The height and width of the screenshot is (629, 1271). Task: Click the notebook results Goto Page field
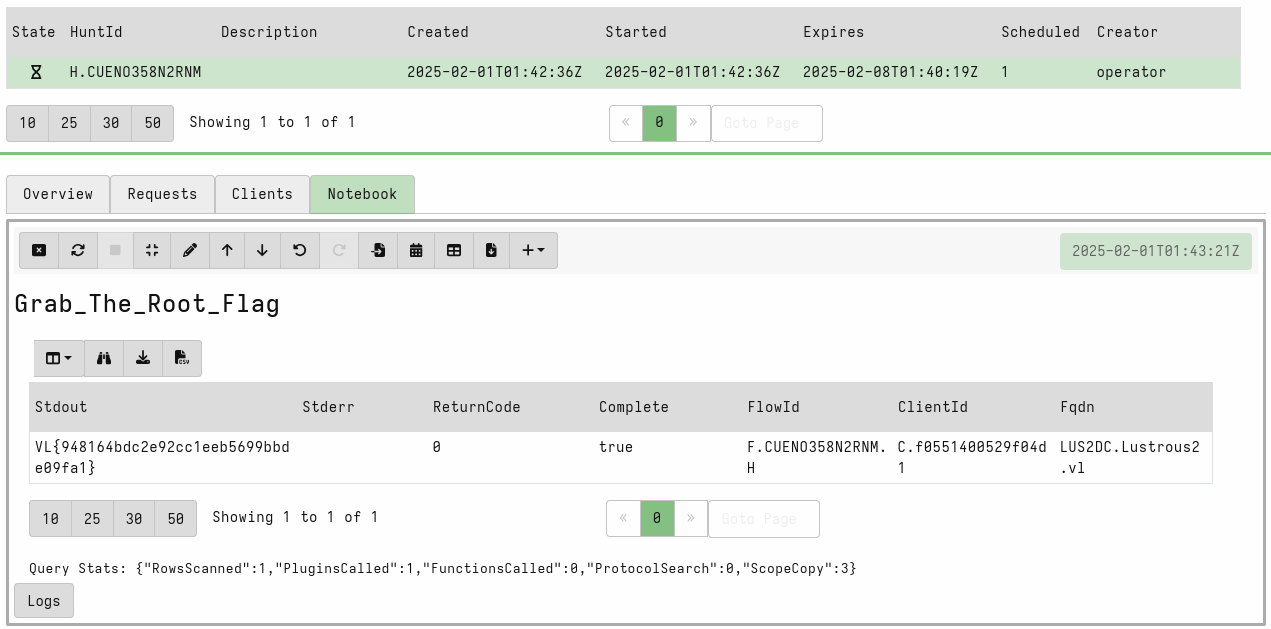point(764,518)
